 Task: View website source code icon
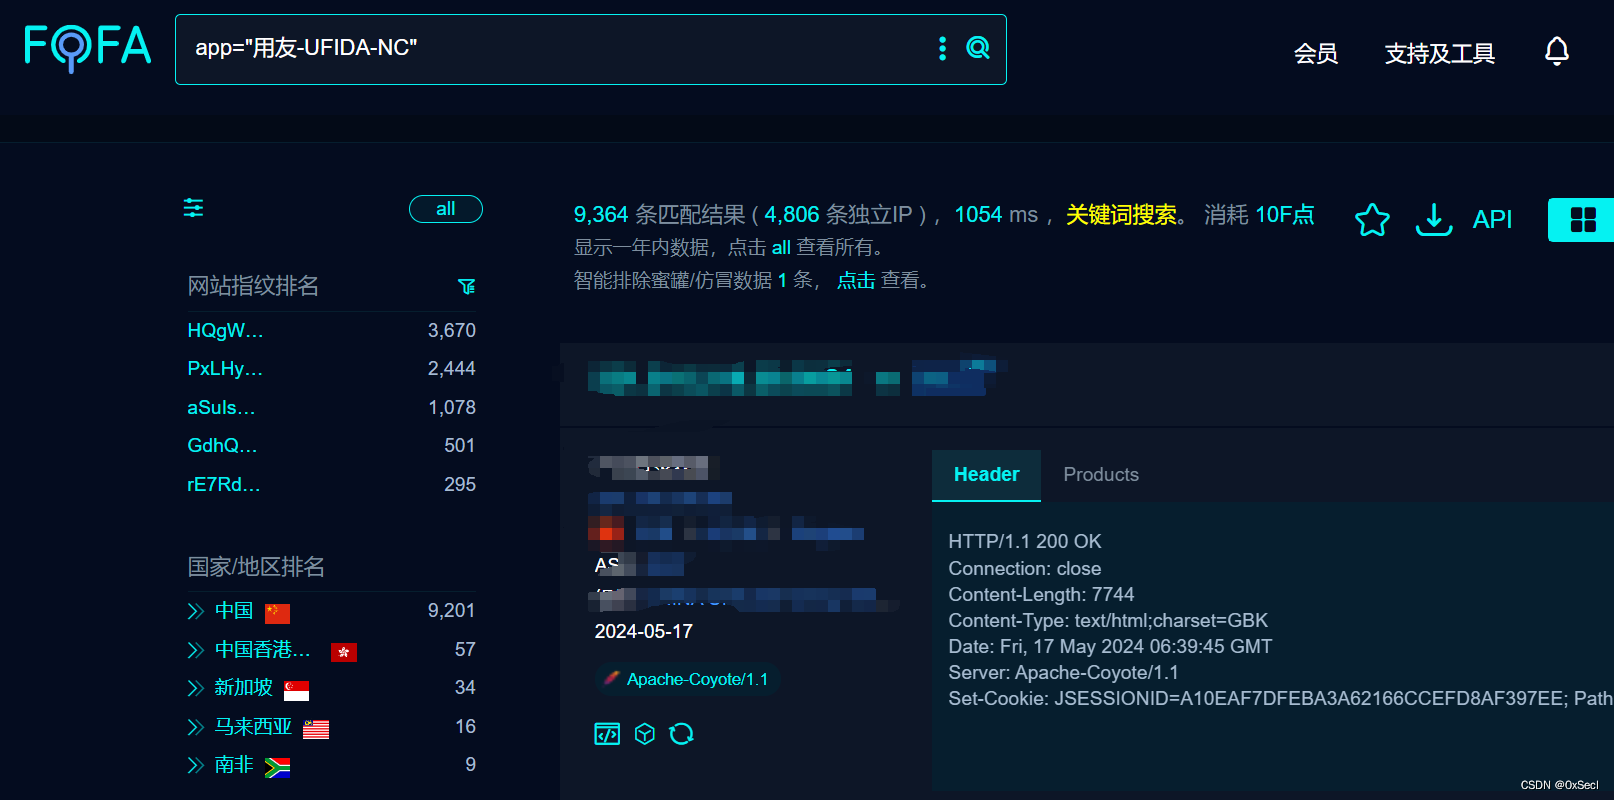(x=607, y=734)
